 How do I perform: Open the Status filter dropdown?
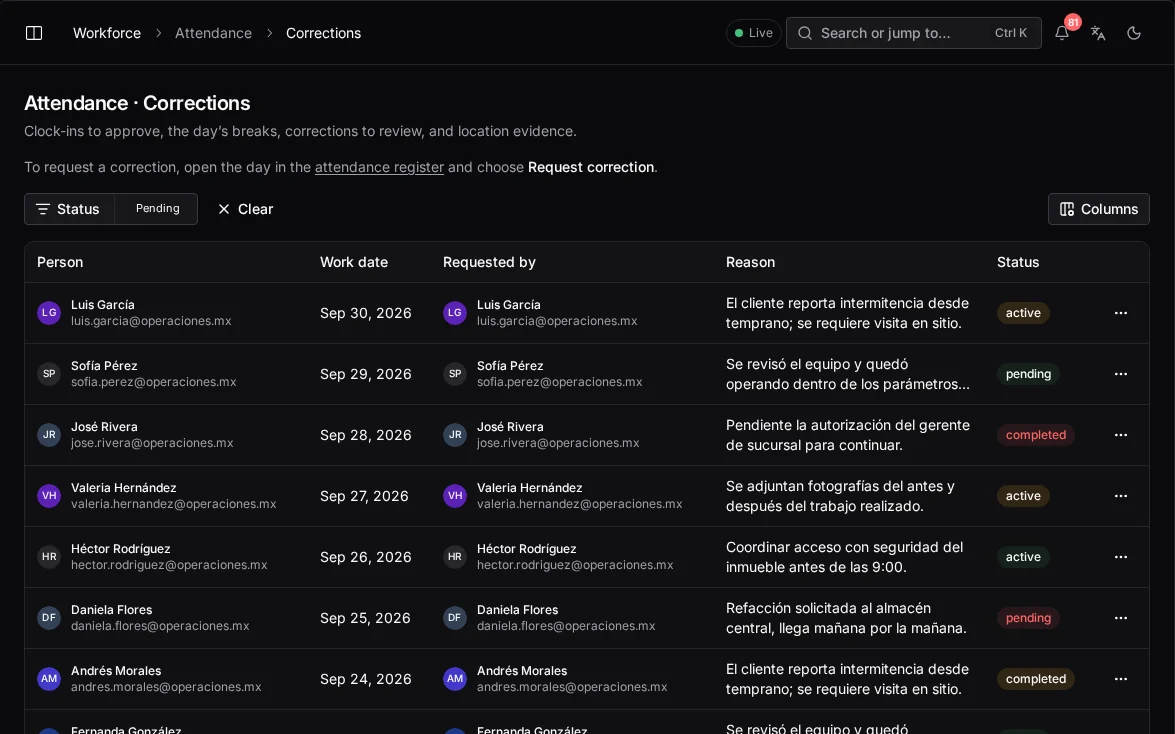coord(69,209)
